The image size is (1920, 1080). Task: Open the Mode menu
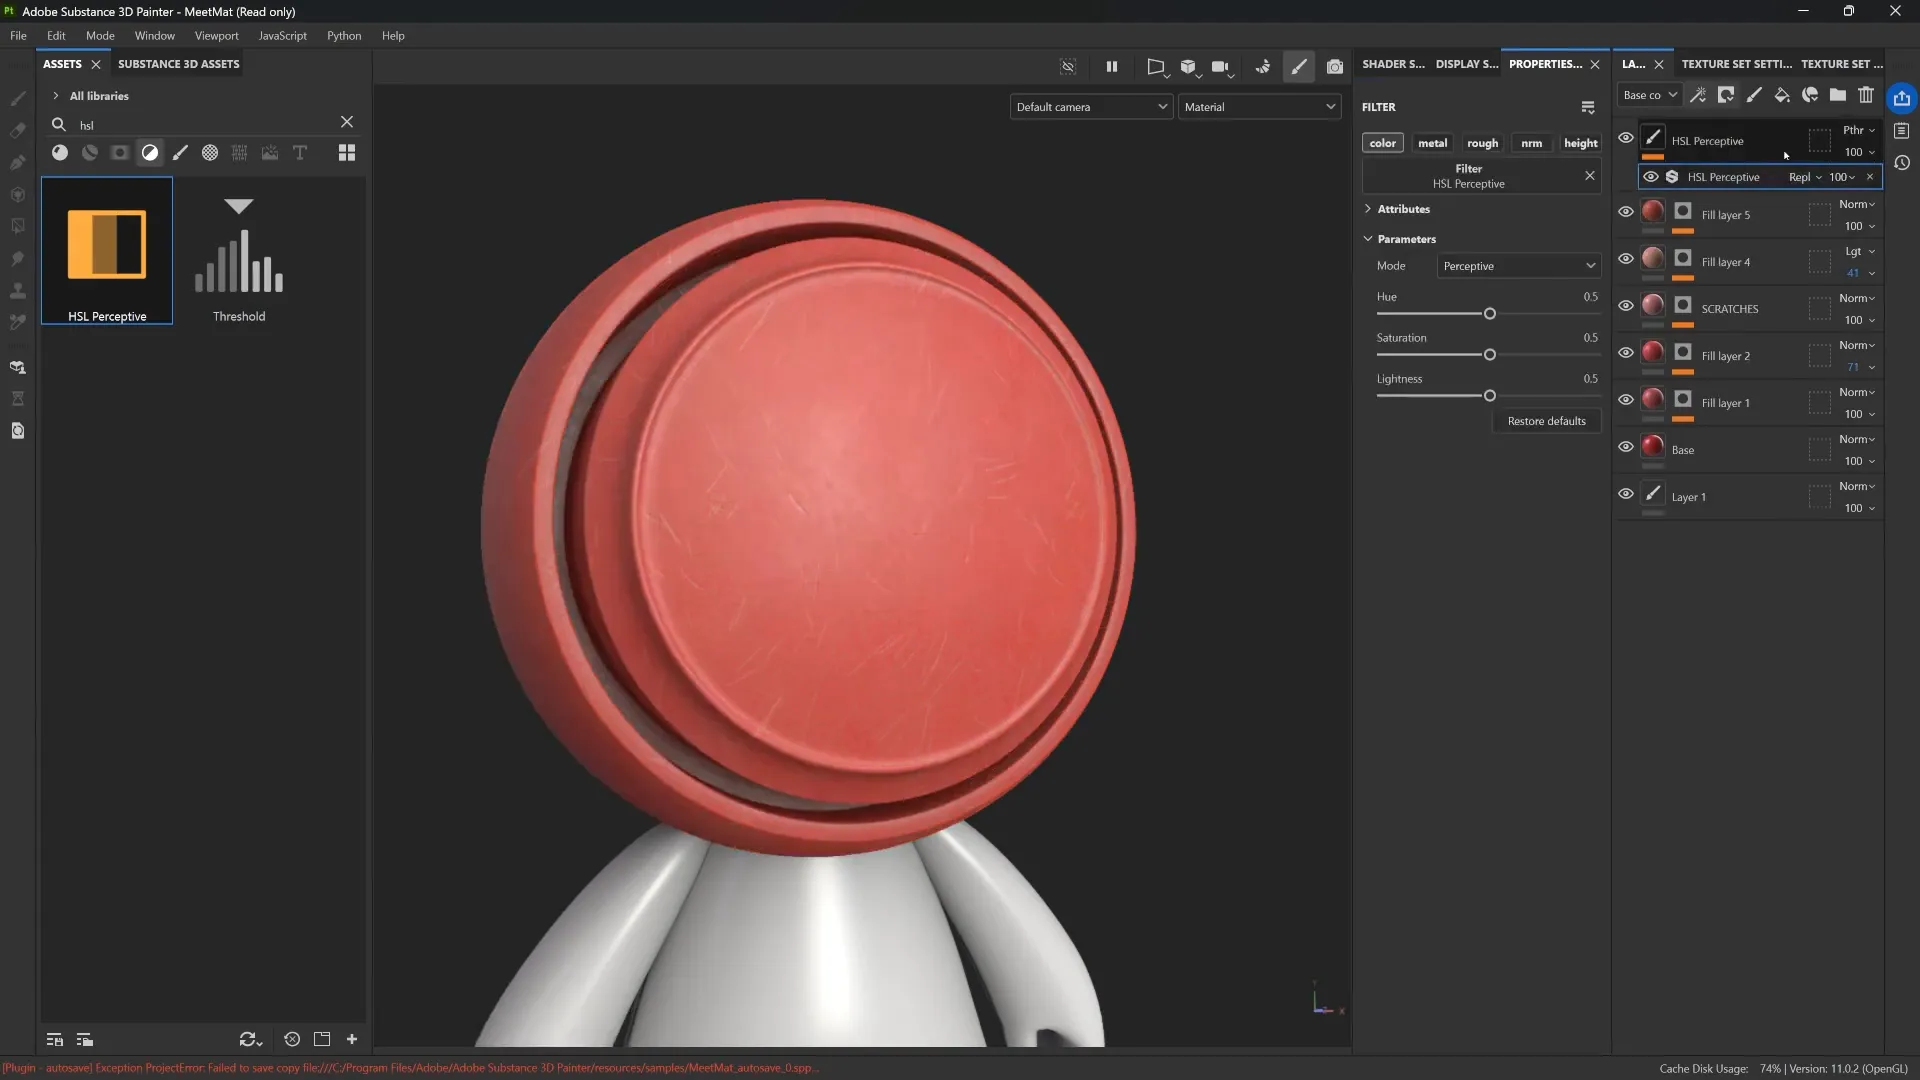[100, 35]
